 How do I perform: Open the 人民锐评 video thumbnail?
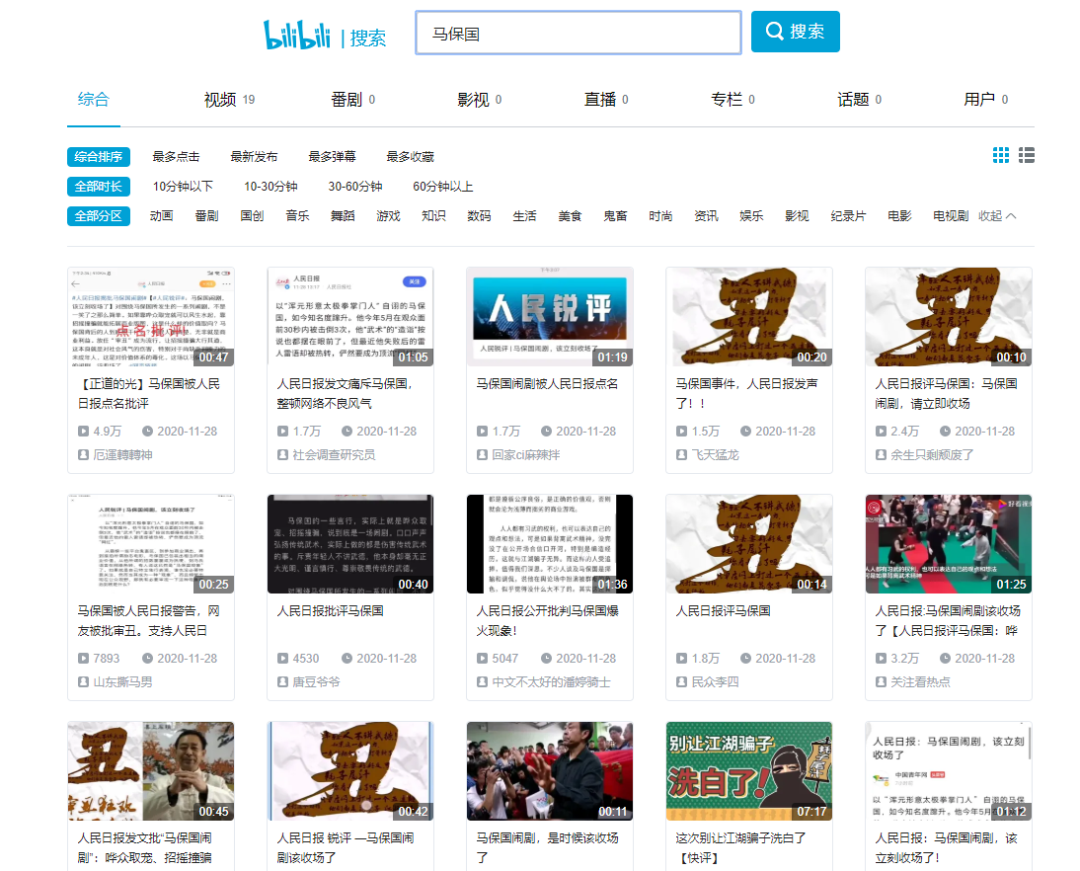pyautogui.click(x=549, y=317)
